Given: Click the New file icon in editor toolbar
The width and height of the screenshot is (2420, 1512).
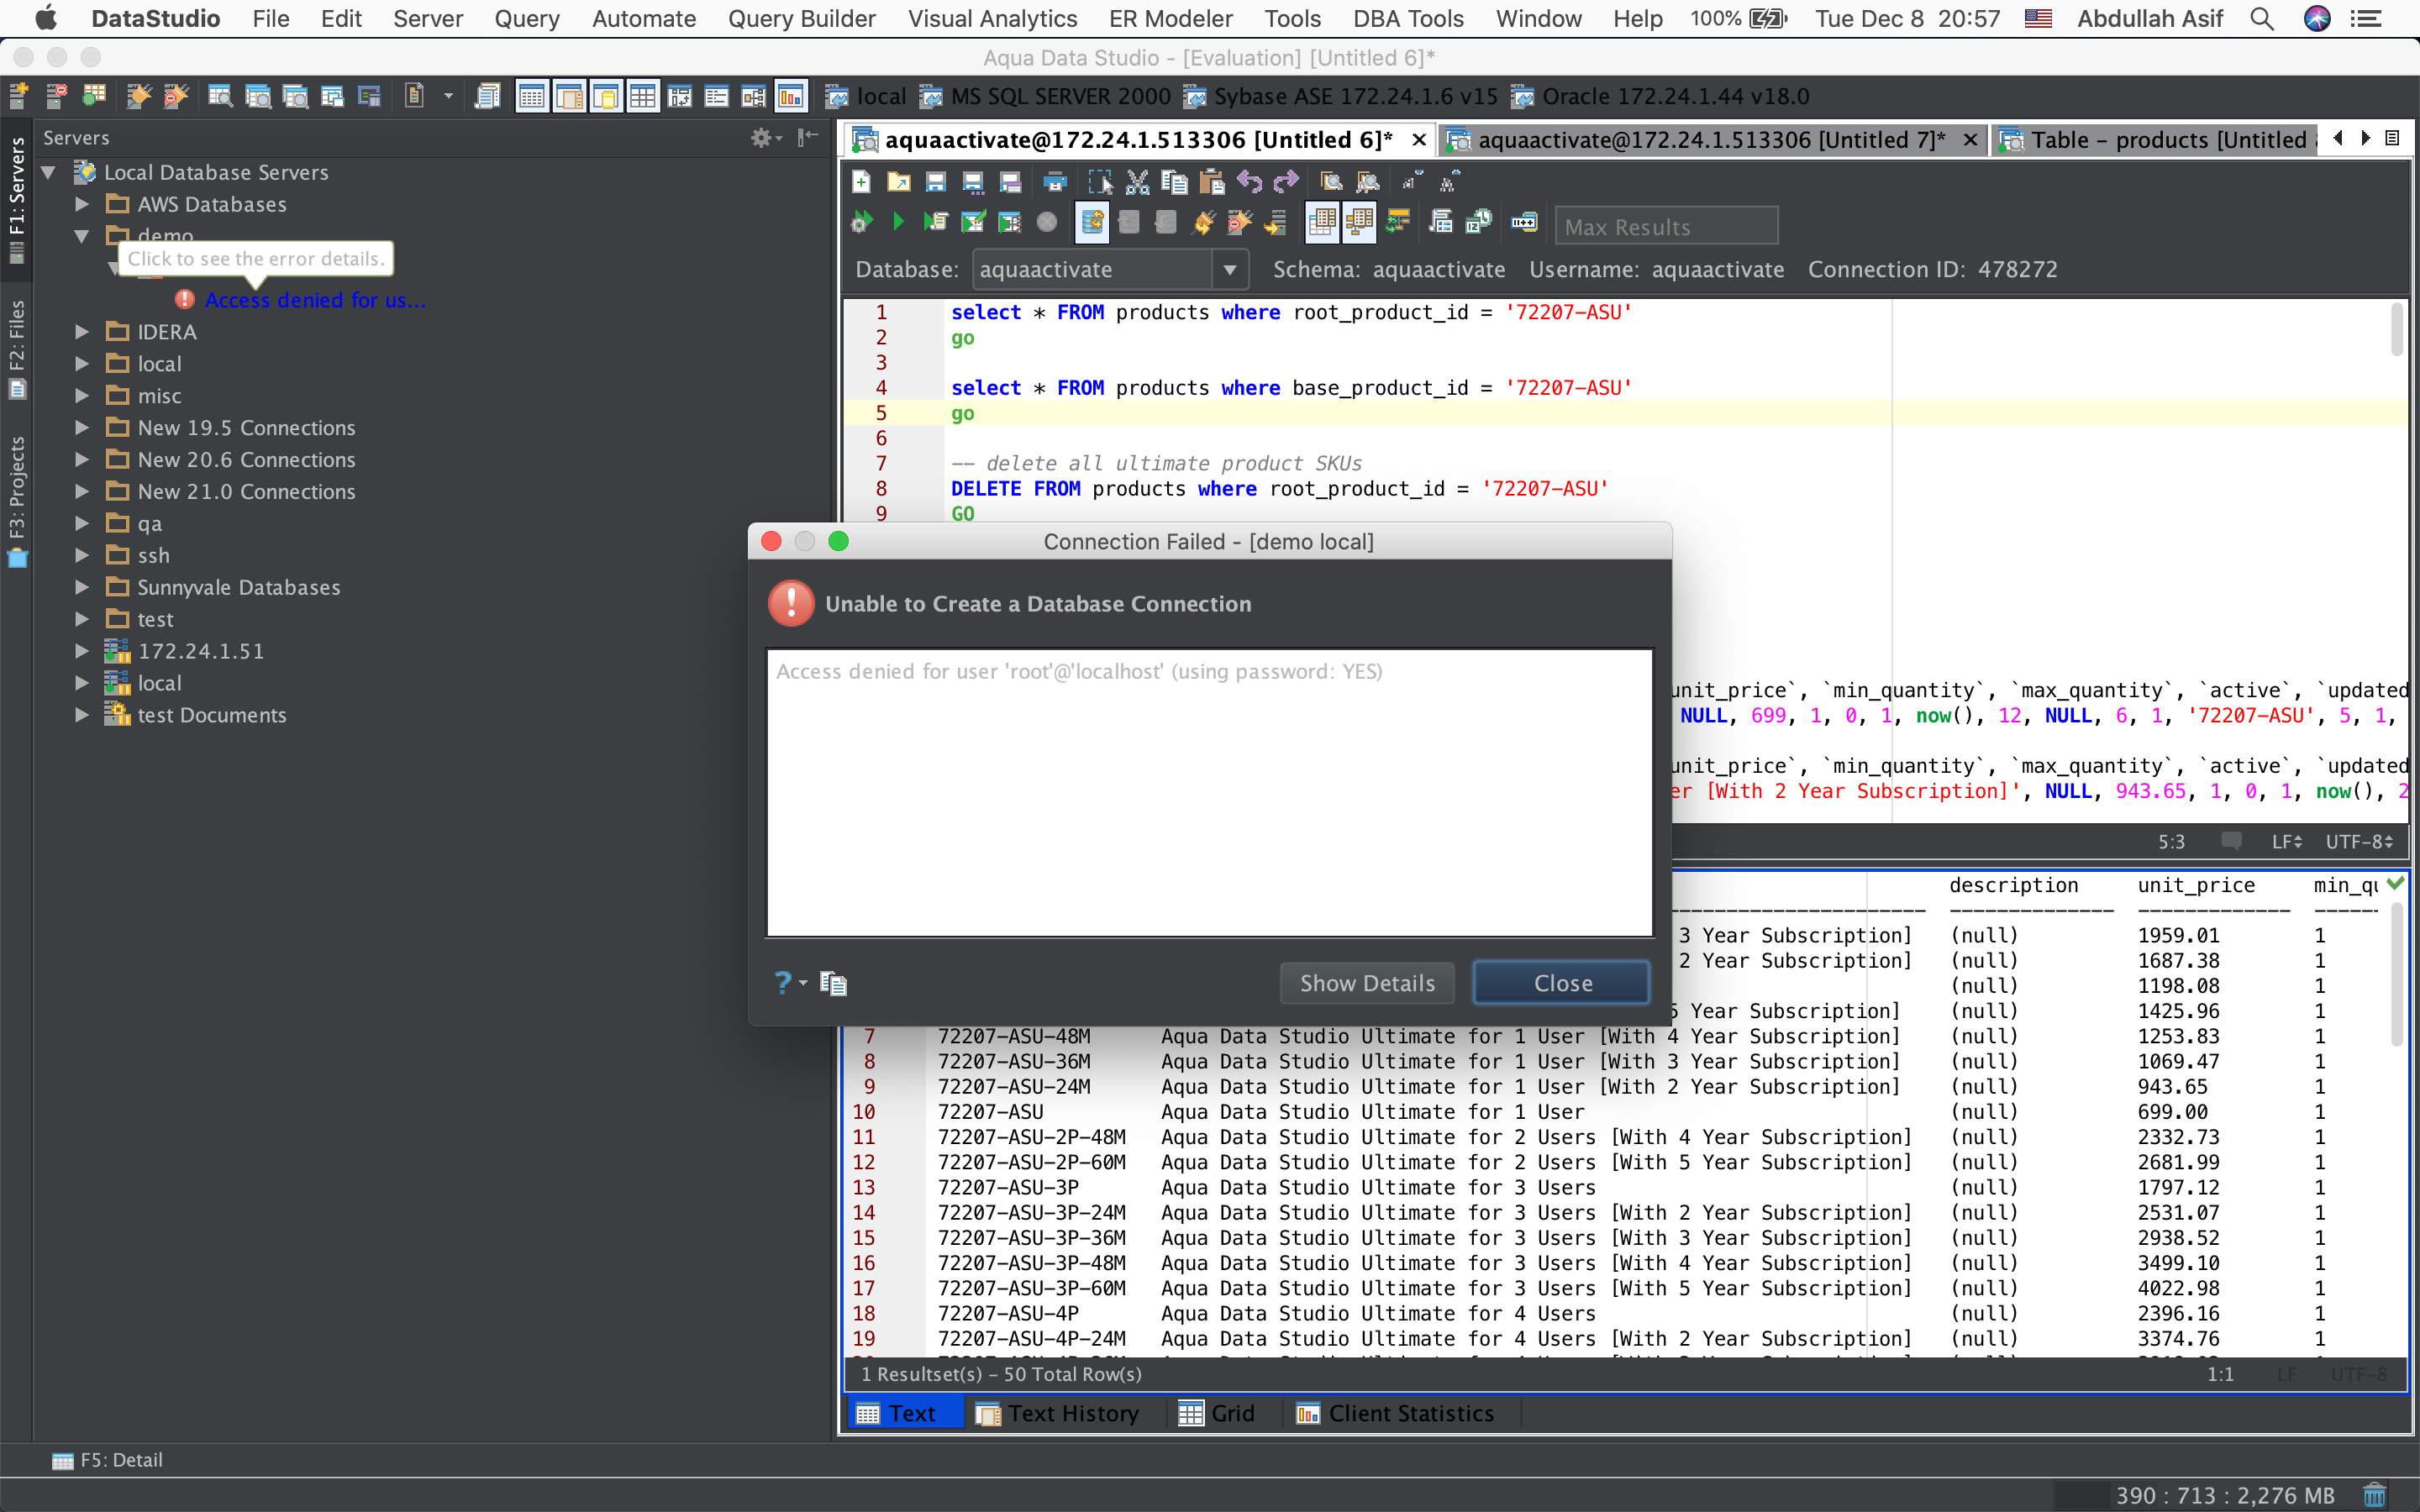Looking at the screenshot, I should (x=861, y=182).
